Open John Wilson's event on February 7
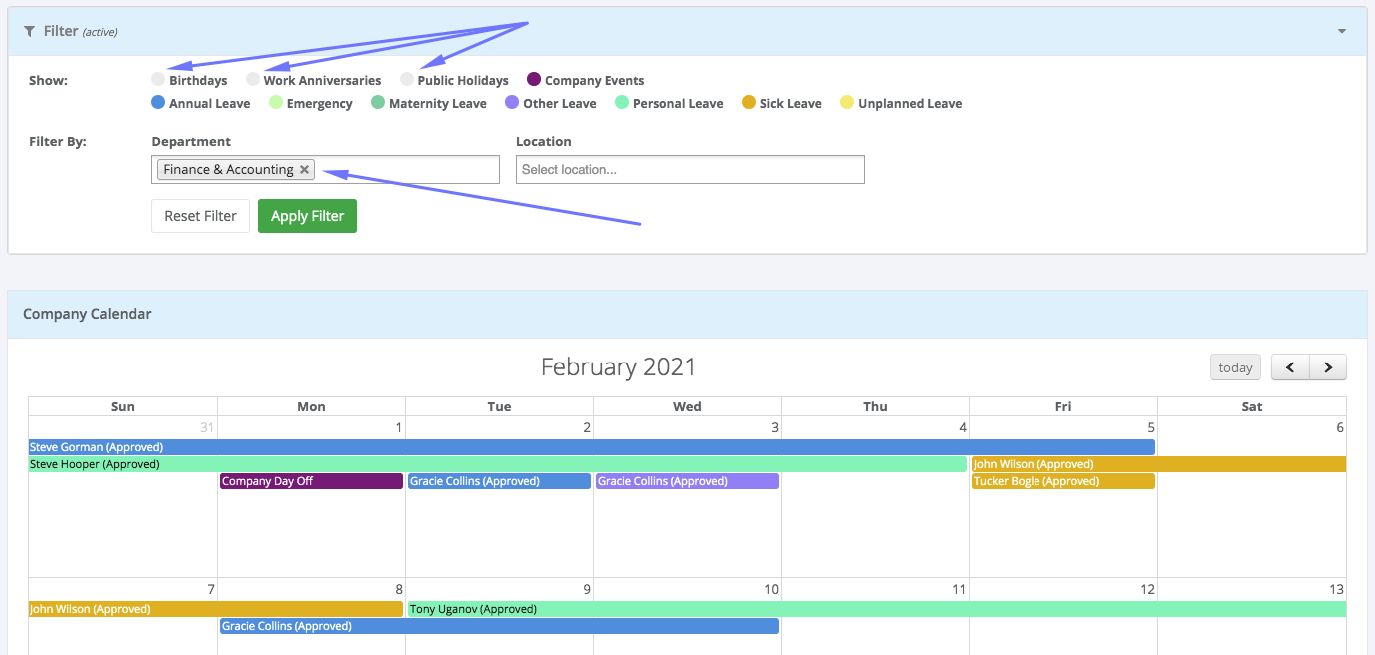This screenshot has width=1375, height=655. (x=216, y=609)
